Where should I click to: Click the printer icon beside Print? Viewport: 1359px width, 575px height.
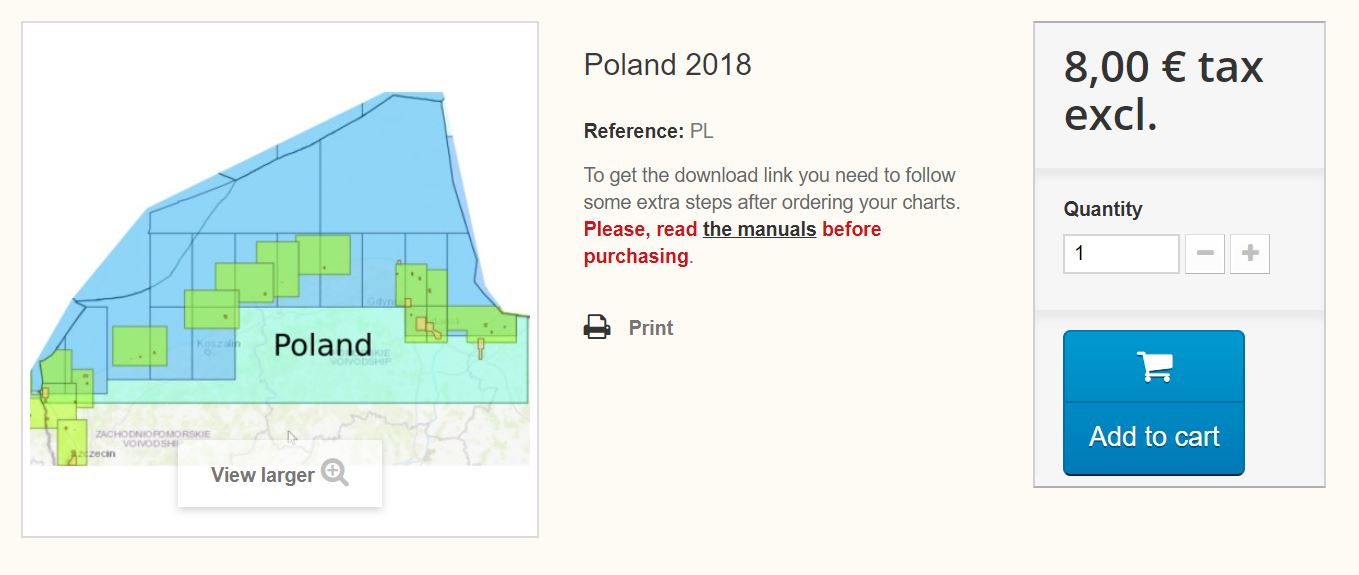pos(597,327)
